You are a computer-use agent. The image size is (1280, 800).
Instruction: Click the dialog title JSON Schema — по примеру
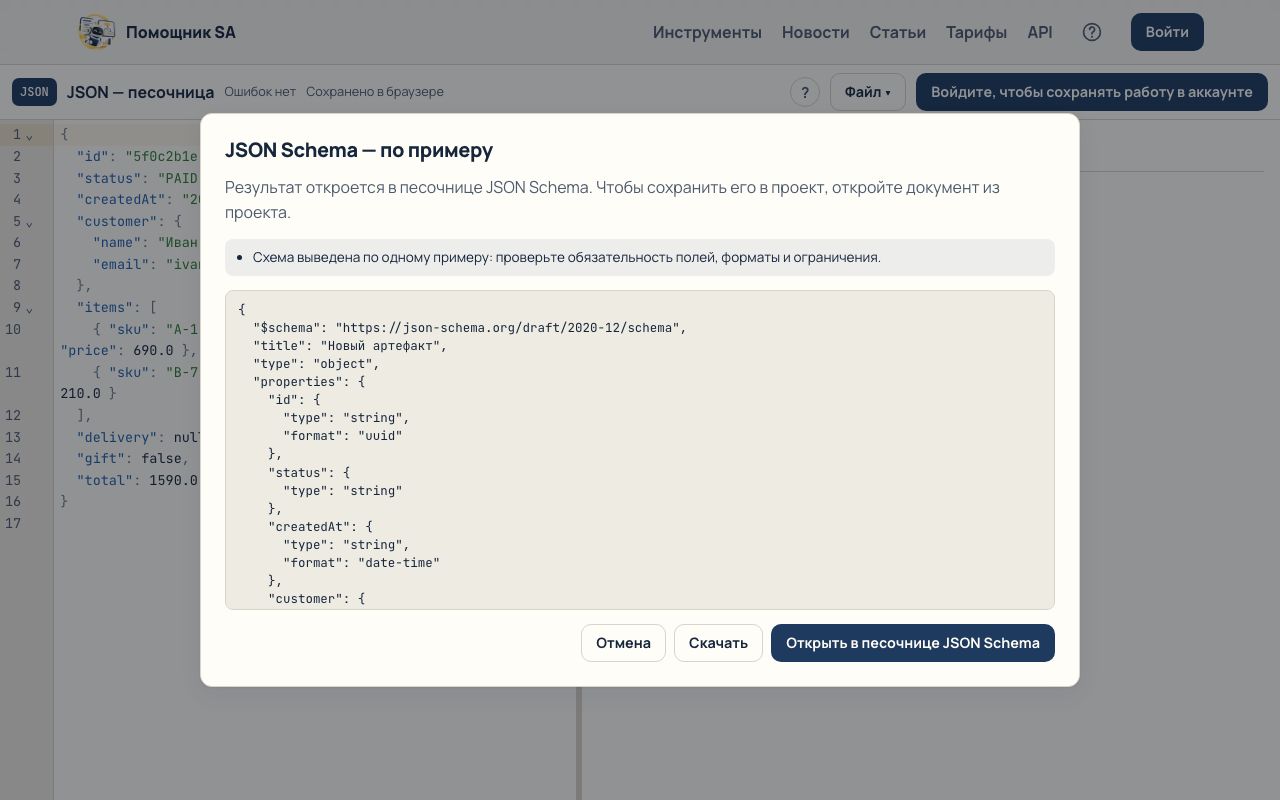click(359, 150)
